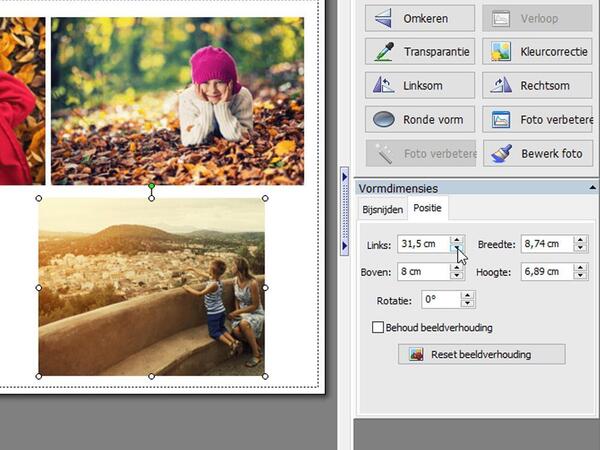Click the green rotation handle on photo
Viewport: 600px width, 450px height.
[152, 186]
